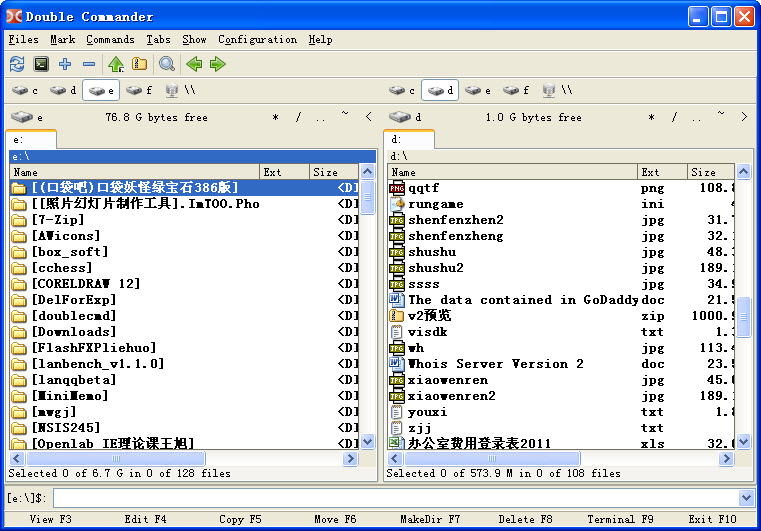761x531 pixels.
Task: Open the Configuration menu
Action: pyautogui.click(x=257, y=40)
